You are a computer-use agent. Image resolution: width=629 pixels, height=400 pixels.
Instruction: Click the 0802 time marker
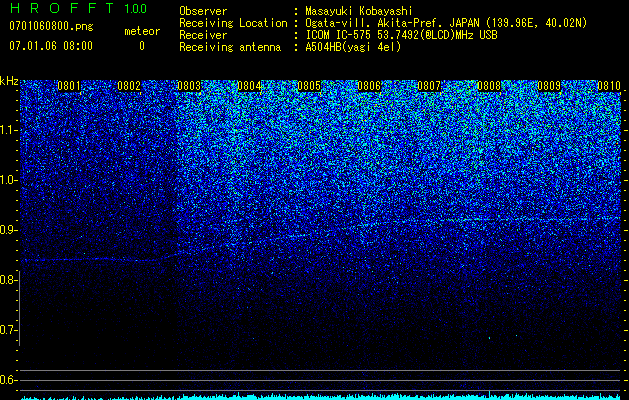[129, 86]
